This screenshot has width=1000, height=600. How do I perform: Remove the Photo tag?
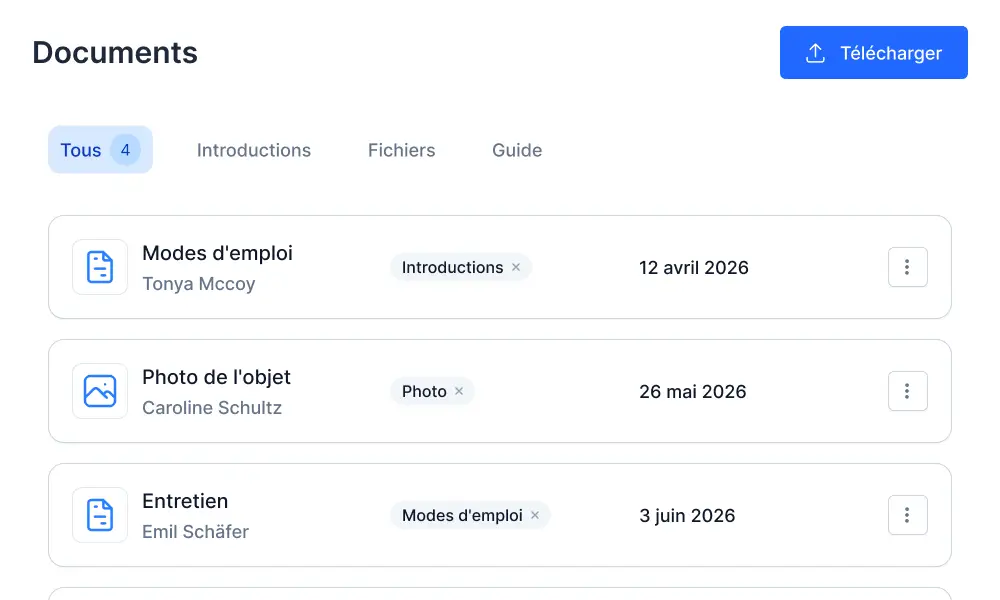[459, 391]
